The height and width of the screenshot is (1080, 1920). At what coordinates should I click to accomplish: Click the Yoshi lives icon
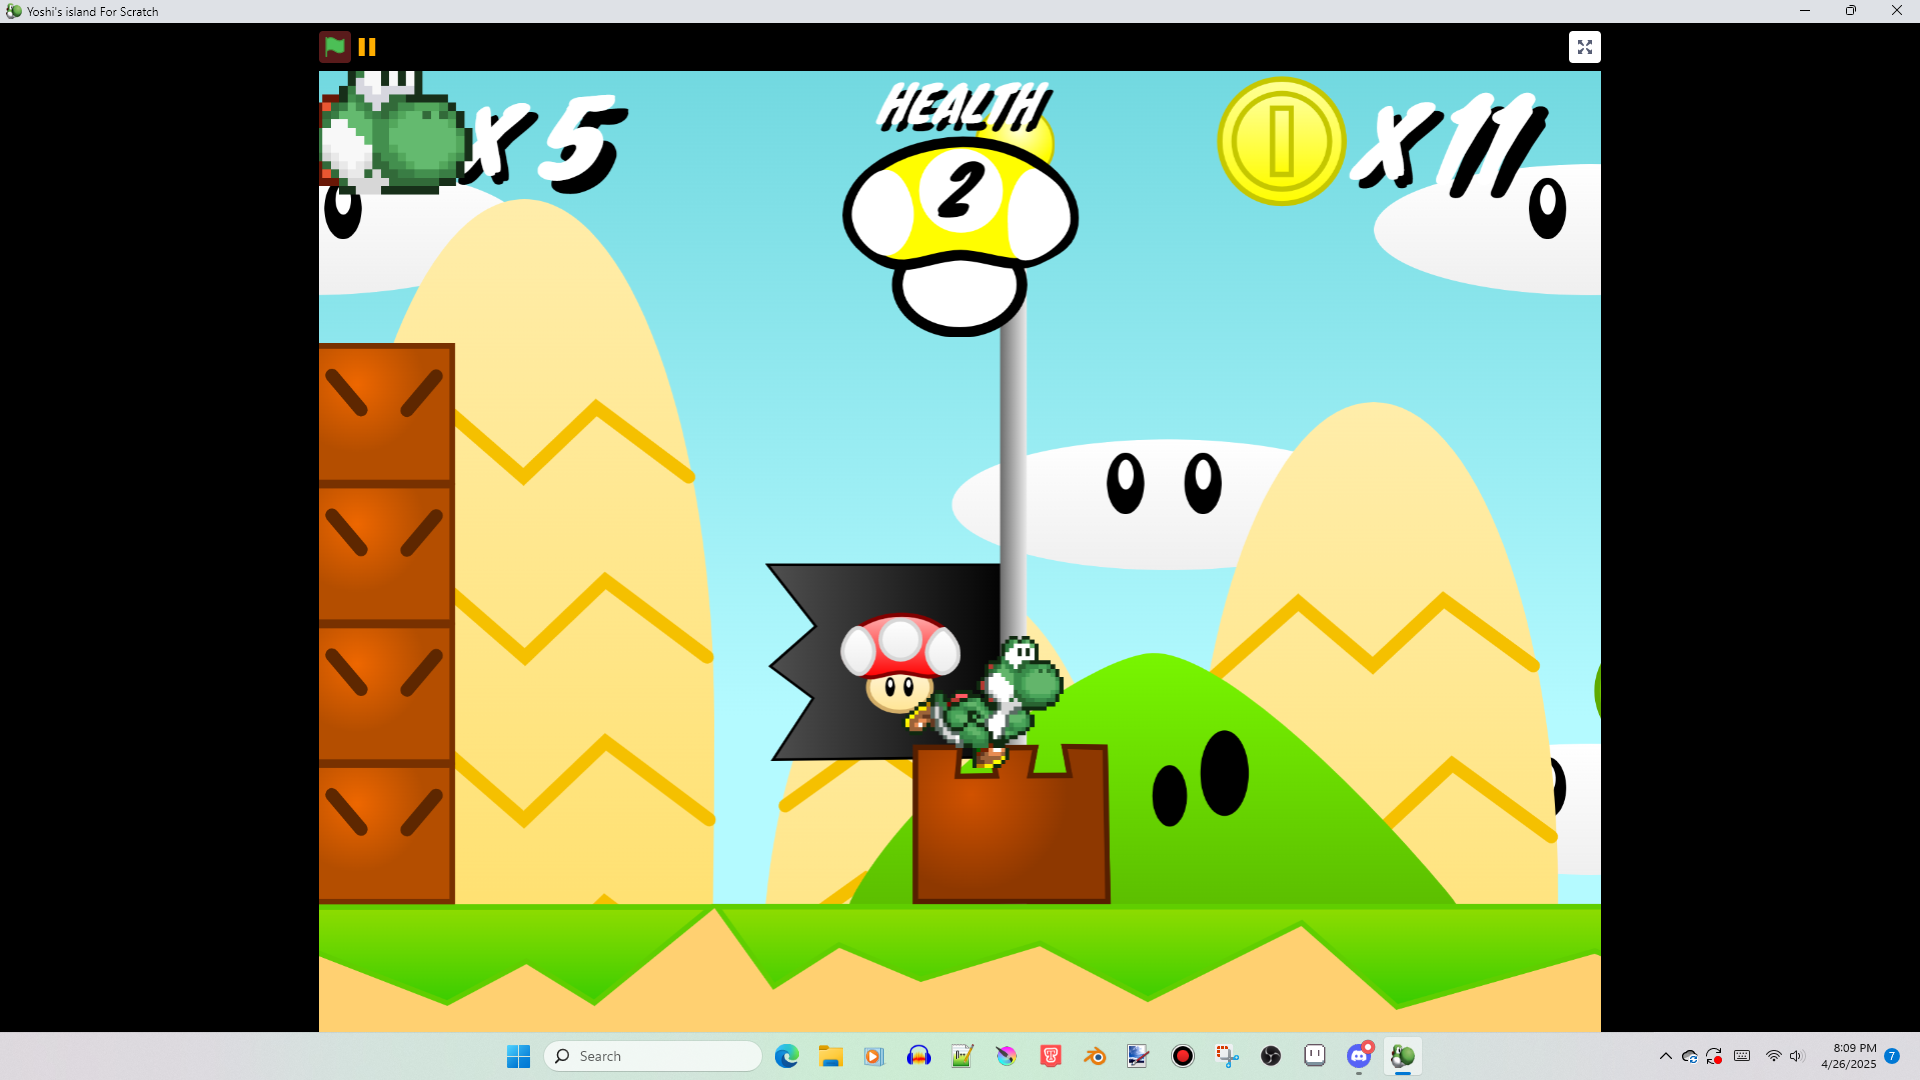[x=393, y=132]
